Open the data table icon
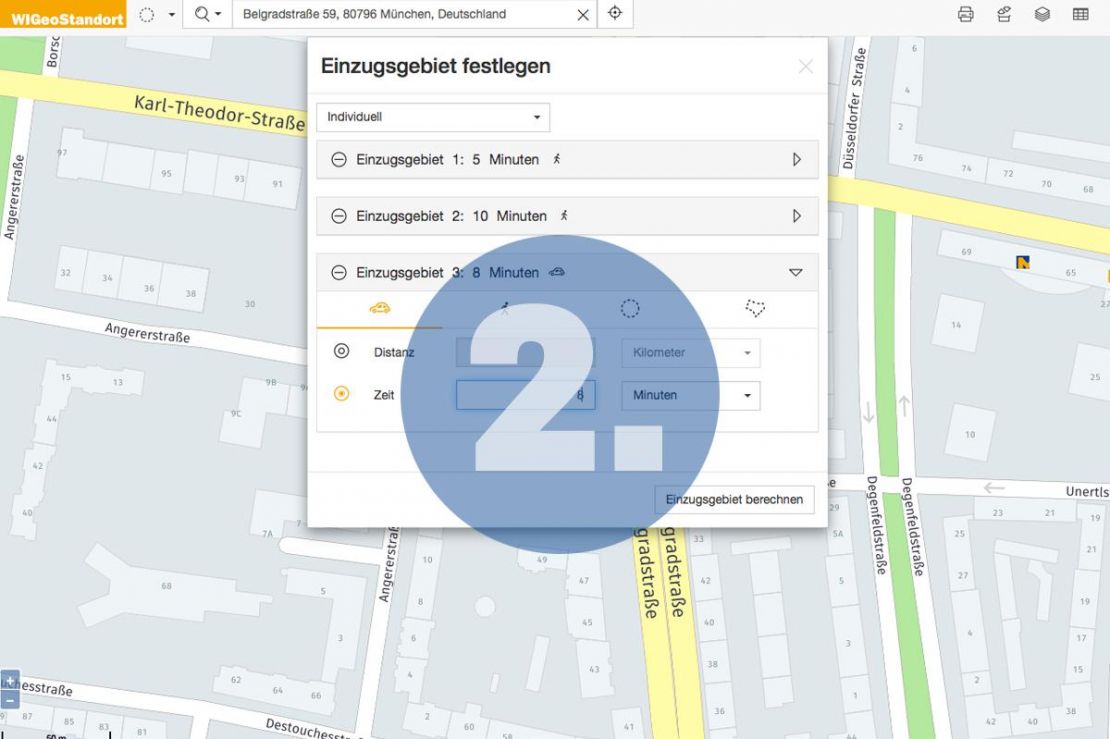This screenshot has height=739, width=1110. pyautogui.click(x=1080, y=14)
